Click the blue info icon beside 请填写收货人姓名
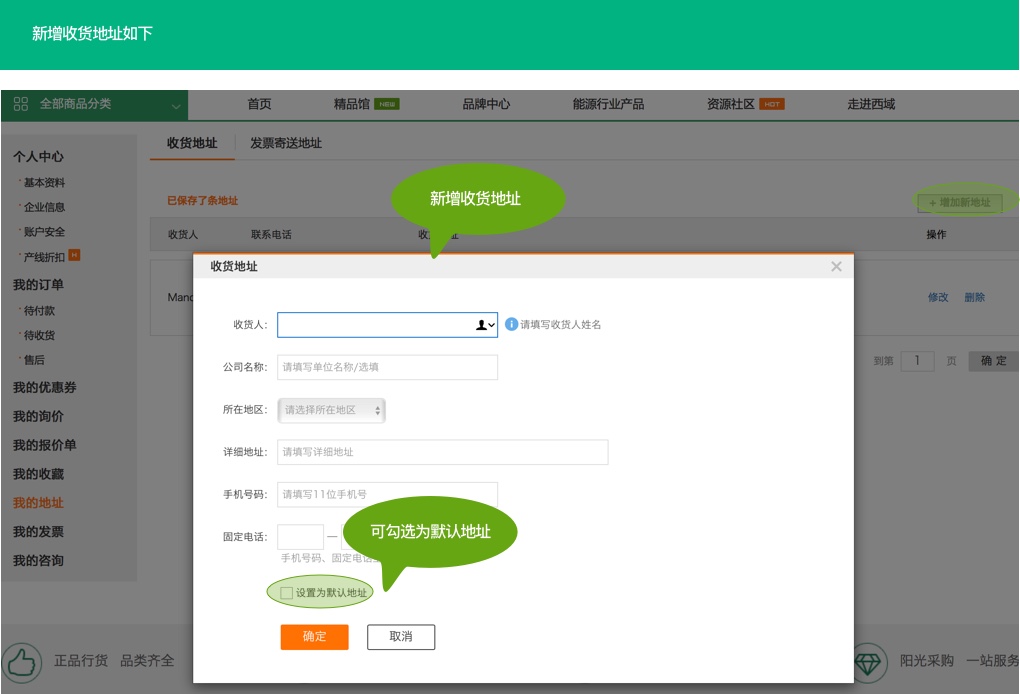The image size is (1020, 694). (x=511, y=324)
